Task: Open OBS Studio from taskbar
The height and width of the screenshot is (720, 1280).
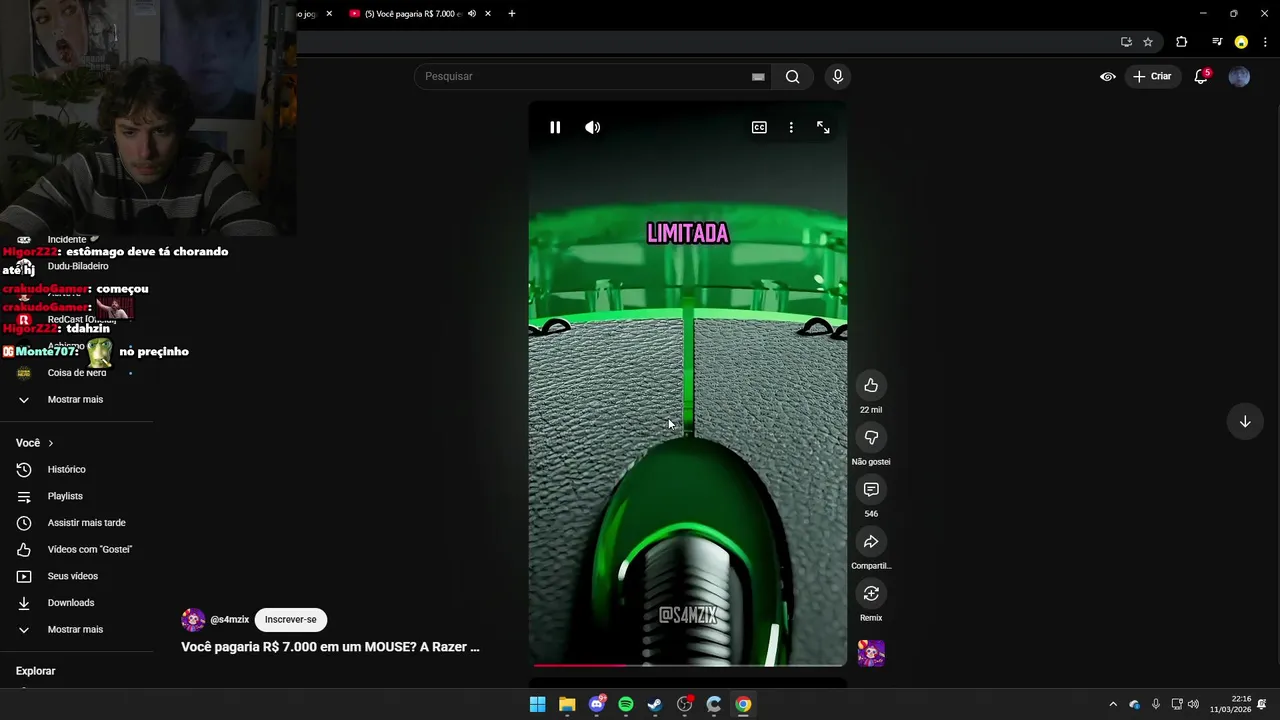Action: click(685, 704)
